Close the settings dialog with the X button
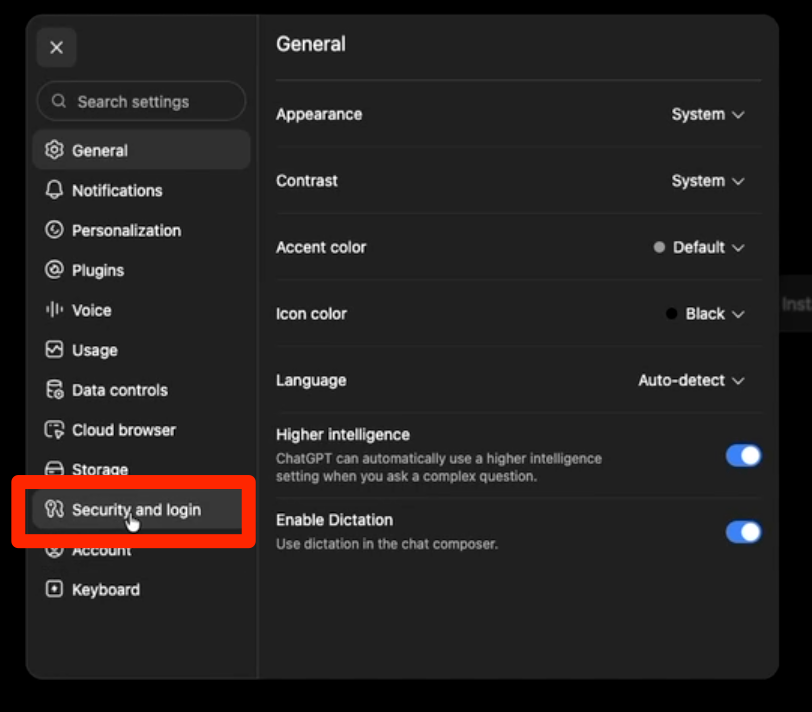 tap(56, 48)
